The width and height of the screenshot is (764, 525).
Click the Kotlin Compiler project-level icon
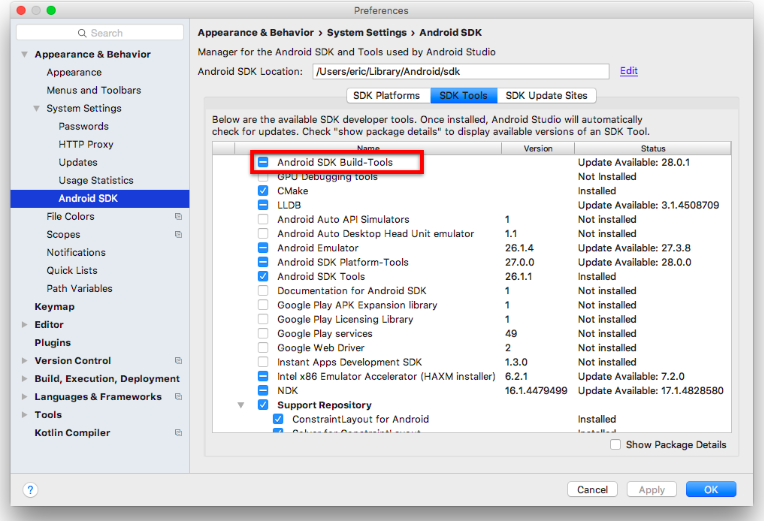point(178,433)
